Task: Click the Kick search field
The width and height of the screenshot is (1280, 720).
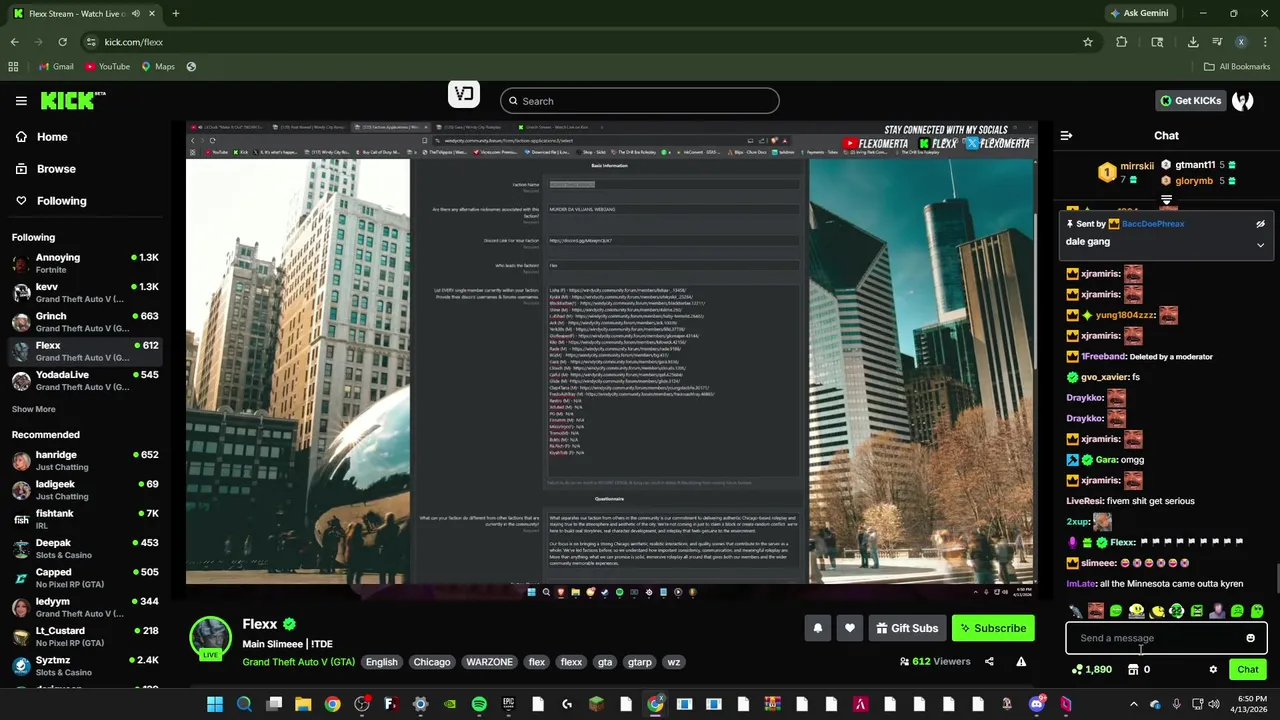Action: [640, 101]
